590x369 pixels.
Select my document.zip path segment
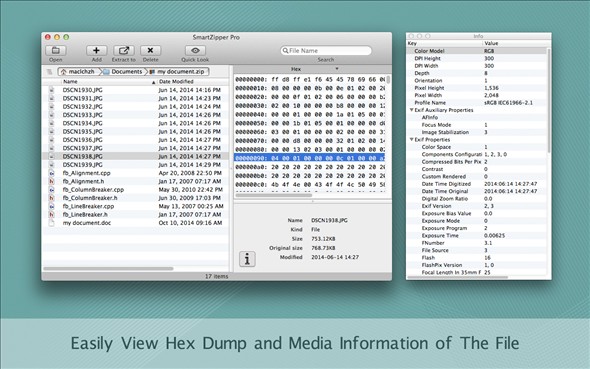(178, 71)
